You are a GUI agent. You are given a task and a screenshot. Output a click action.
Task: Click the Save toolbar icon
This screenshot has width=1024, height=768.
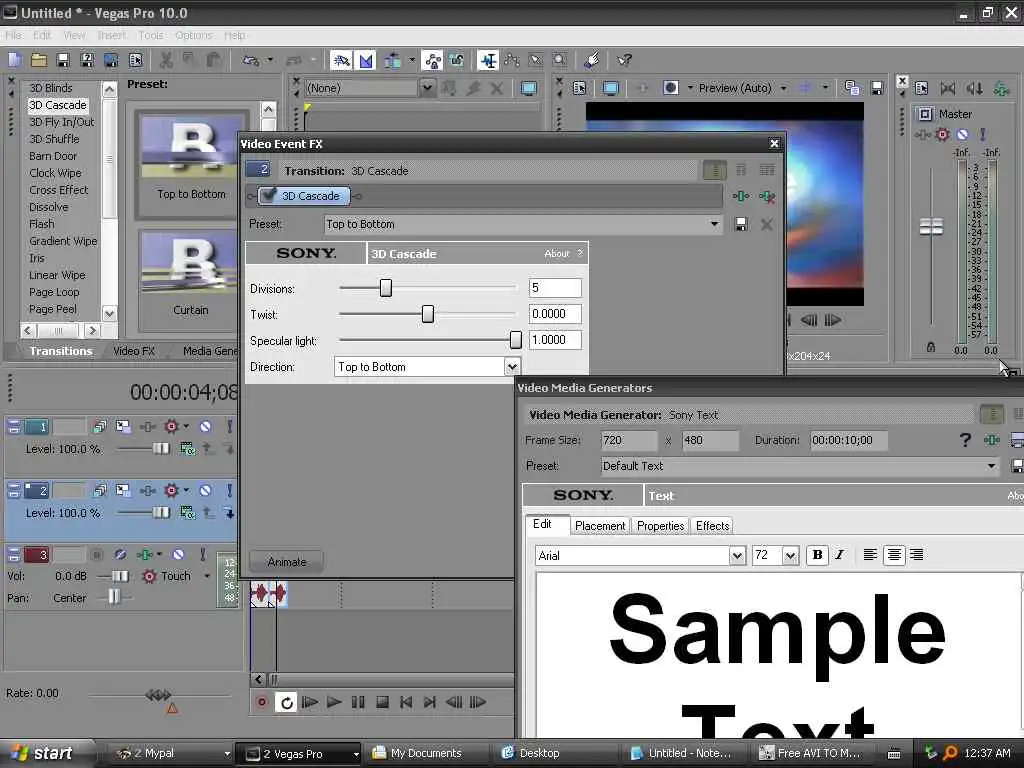(63, 61)
